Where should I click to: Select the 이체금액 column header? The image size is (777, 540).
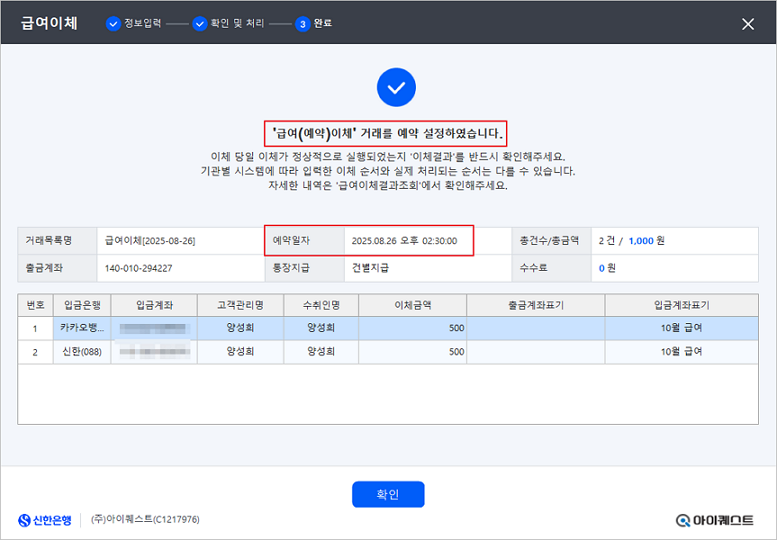[412, 305]
